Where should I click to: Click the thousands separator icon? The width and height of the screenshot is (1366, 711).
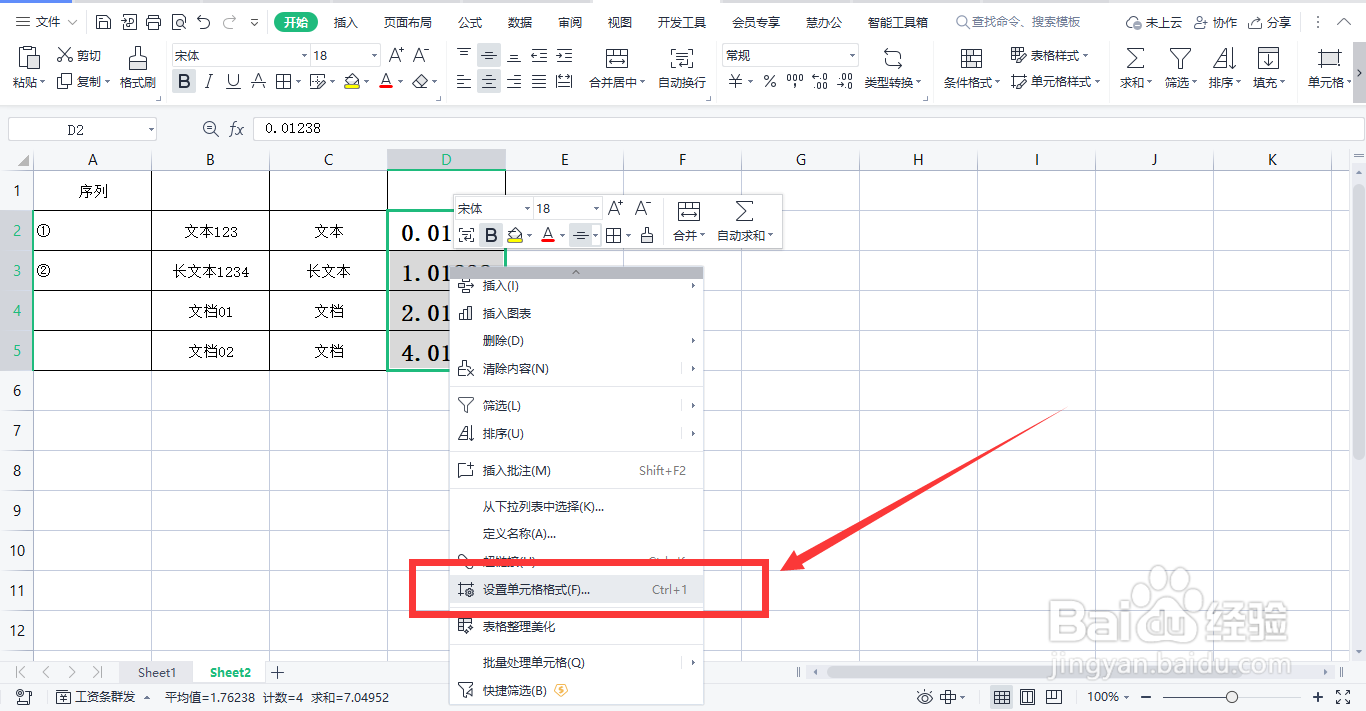coord(795,82)
